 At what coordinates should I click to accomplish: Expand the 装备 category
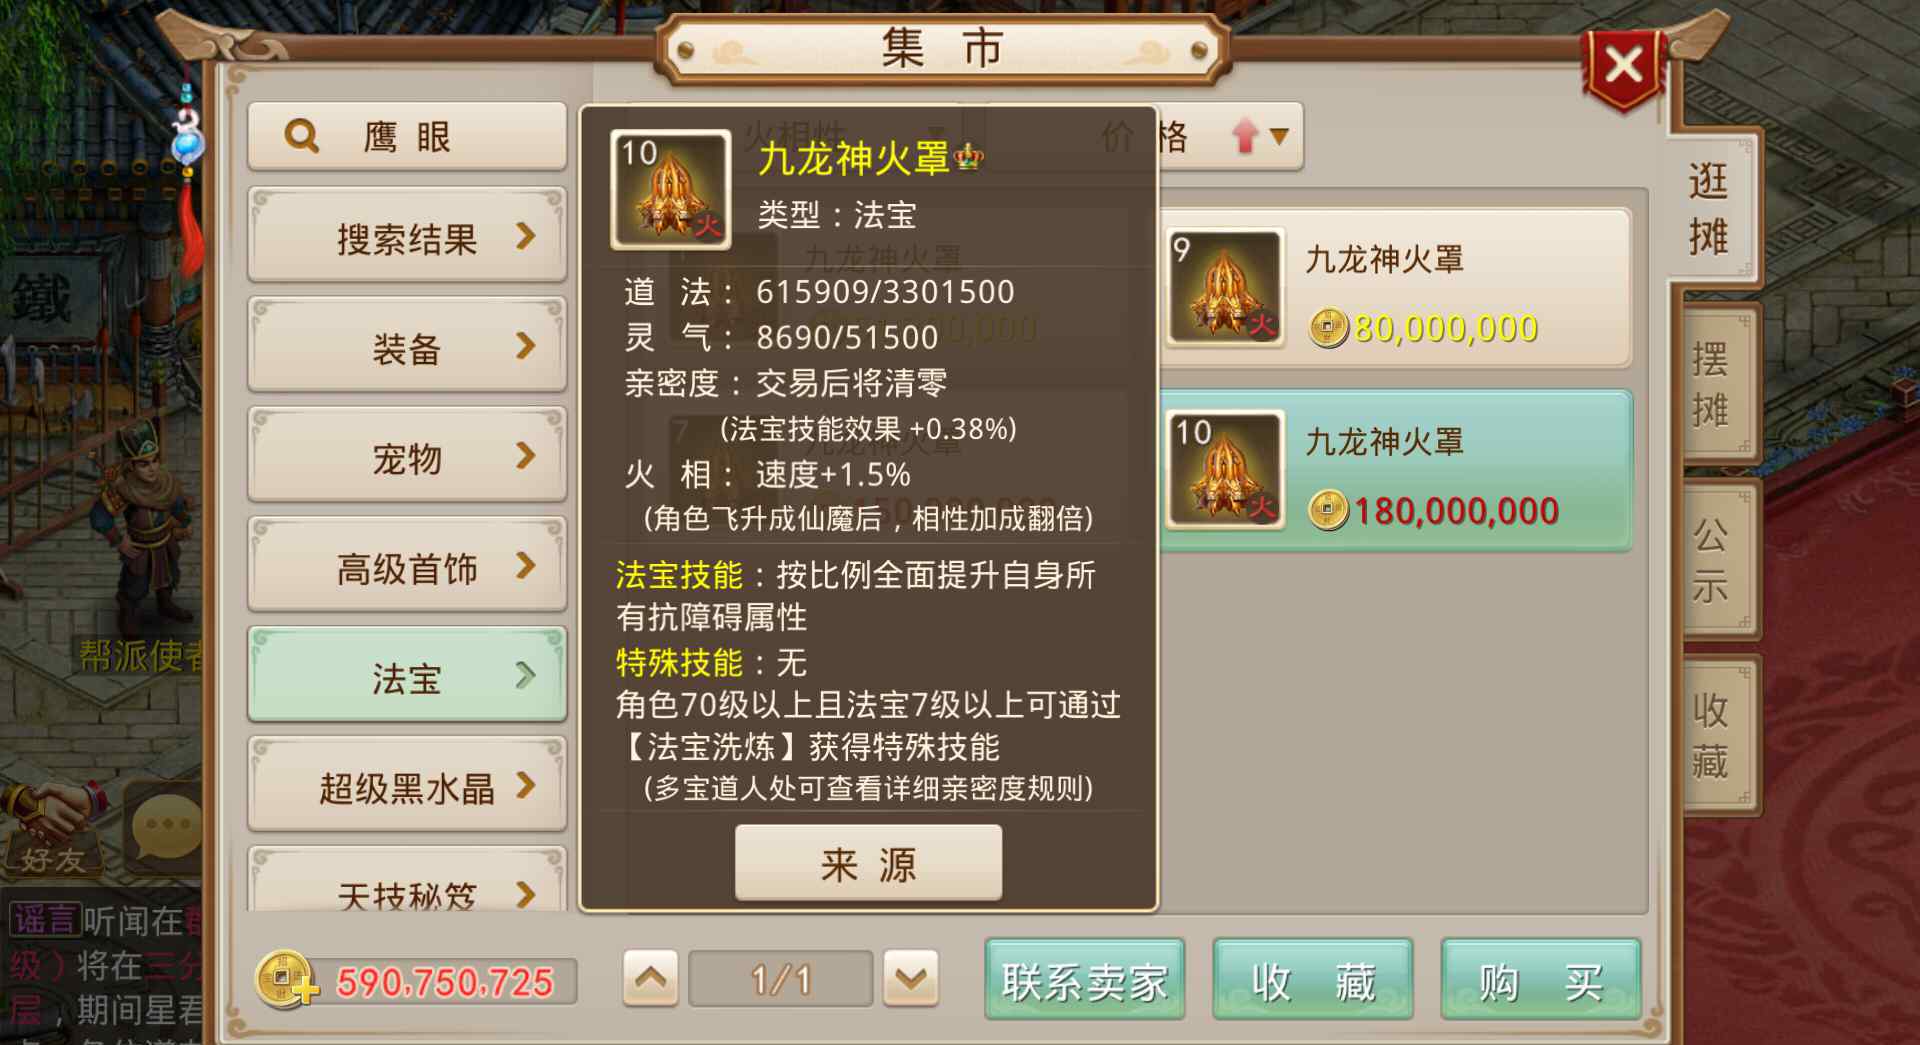tap(407, 346)
